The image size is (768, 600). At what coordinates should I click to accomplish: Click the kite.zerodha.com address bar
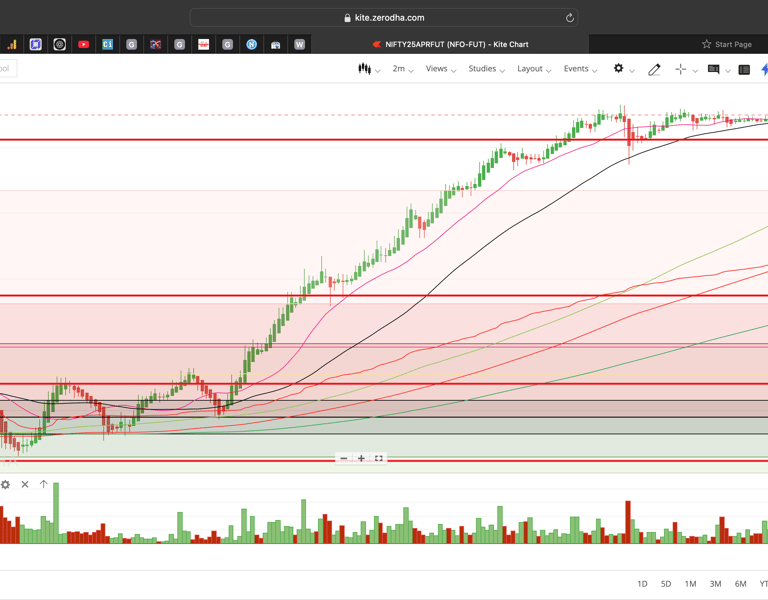pos(384,18)
